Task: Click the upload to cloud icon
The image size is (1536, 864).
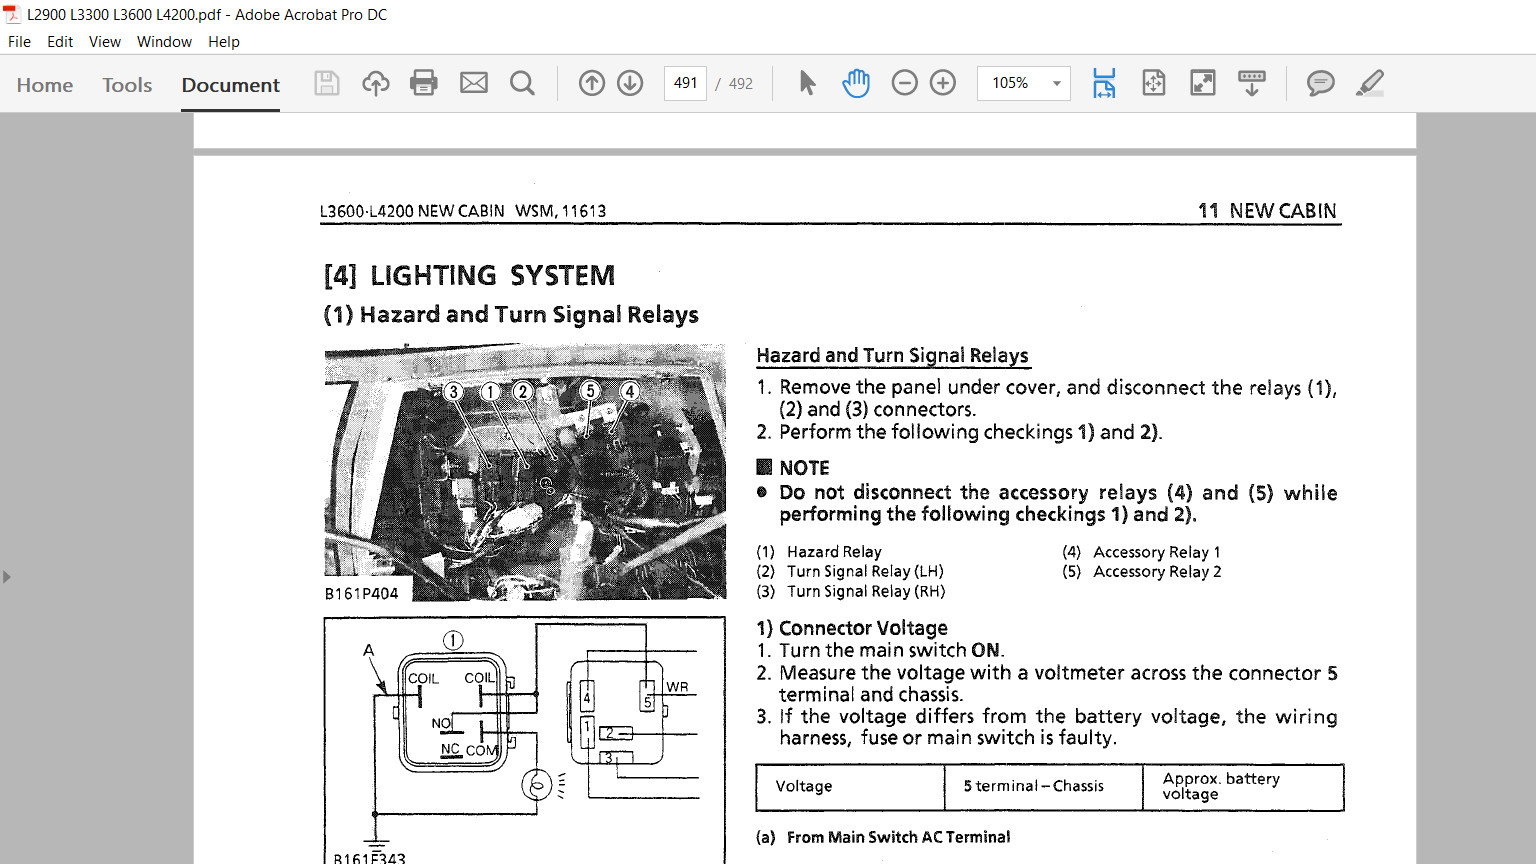Action: 376,83
